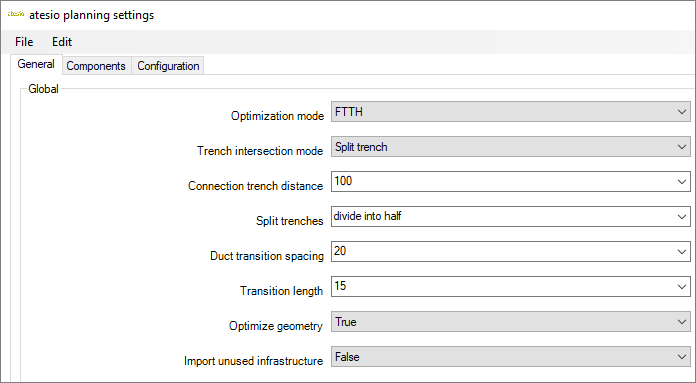Viewport: 696px width, 383px height.
Task: Click the Optimize geometry label
Action: click(276, 326)
